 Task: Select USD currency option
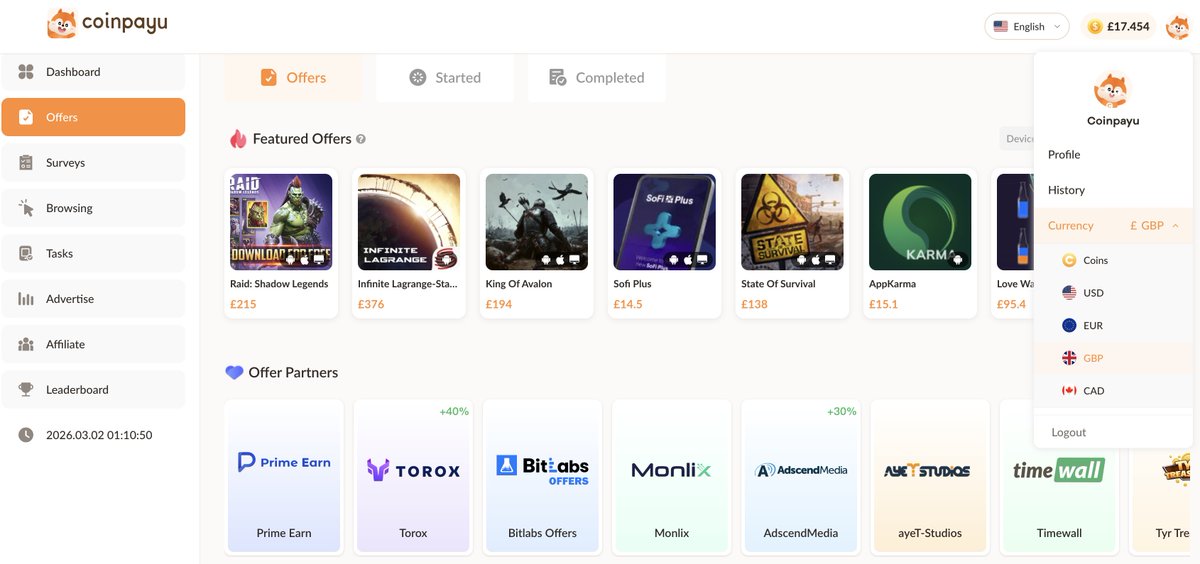click(x=1113, y=293)
